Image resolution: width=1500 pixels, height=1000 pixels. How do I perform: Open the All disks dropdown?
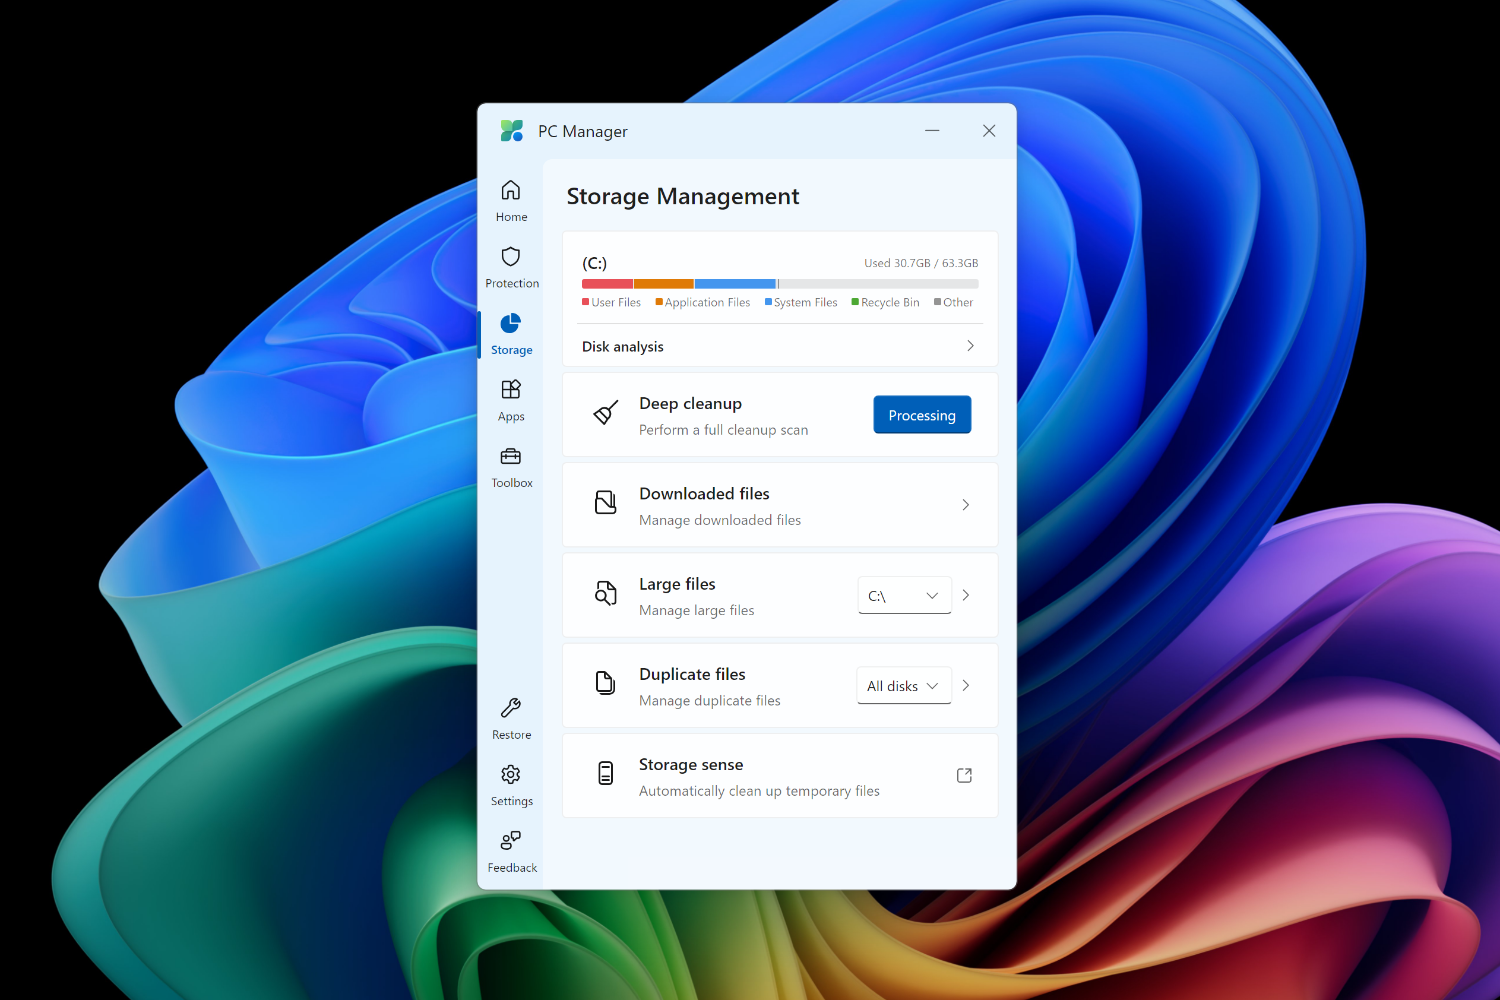[904, 685]
